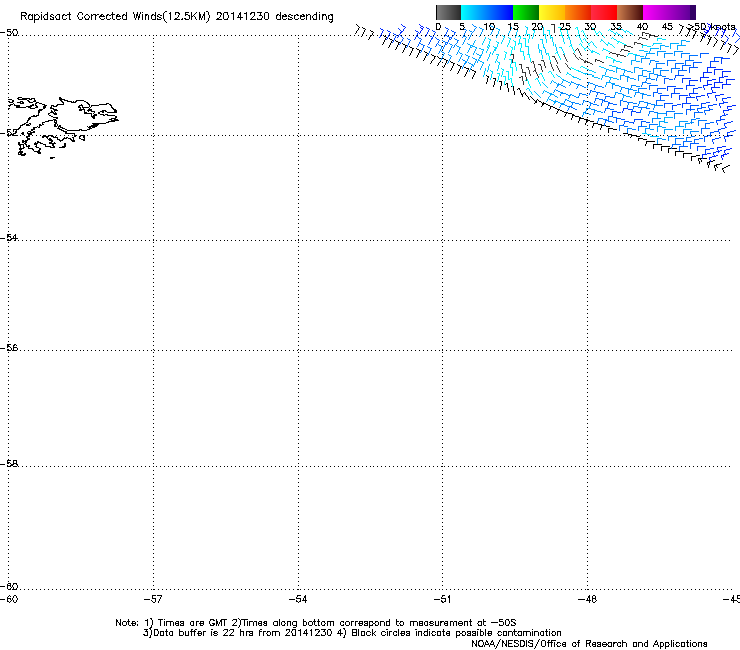
Task: Click the '-56' latitude axis label
Action: 9,347
